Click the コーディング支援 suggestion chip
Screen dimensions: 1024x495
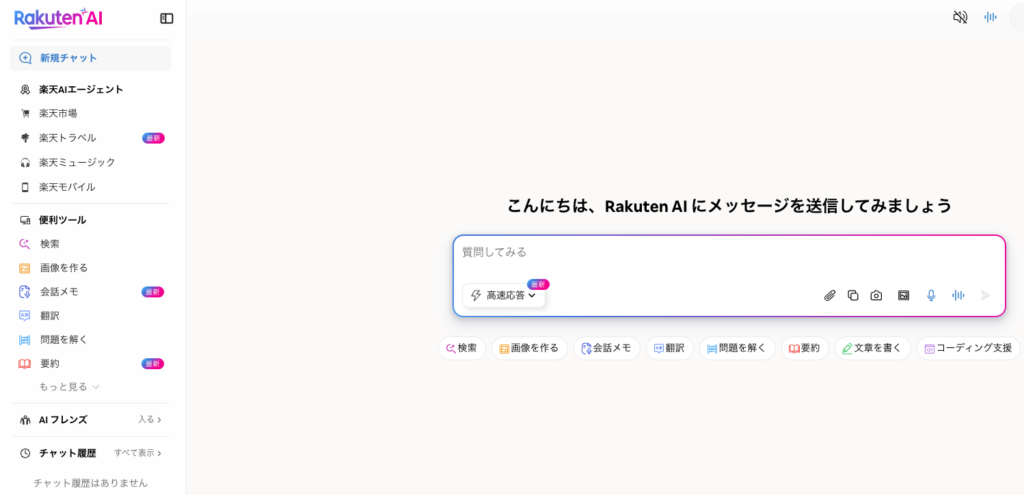pyautogui.click(x=967, y=348)
